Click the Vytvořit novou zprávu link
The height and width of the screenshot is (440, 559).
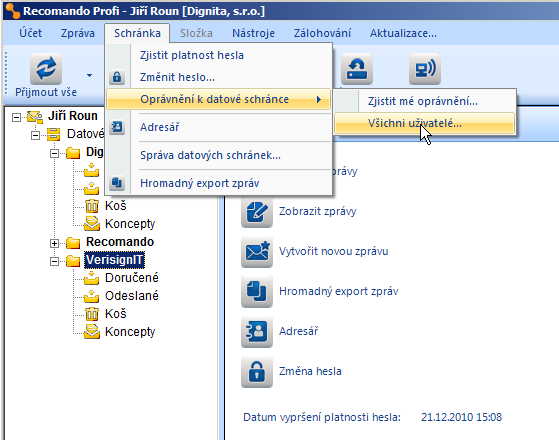pyautogui.click(x=333, y=251)
